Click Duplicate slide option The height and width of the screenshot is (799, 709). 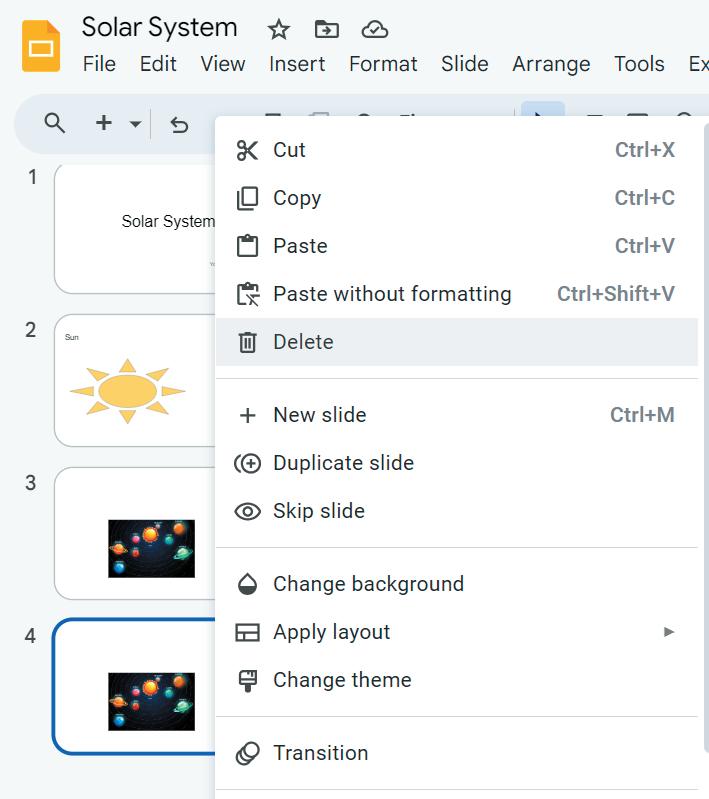[x=343, y=463]
